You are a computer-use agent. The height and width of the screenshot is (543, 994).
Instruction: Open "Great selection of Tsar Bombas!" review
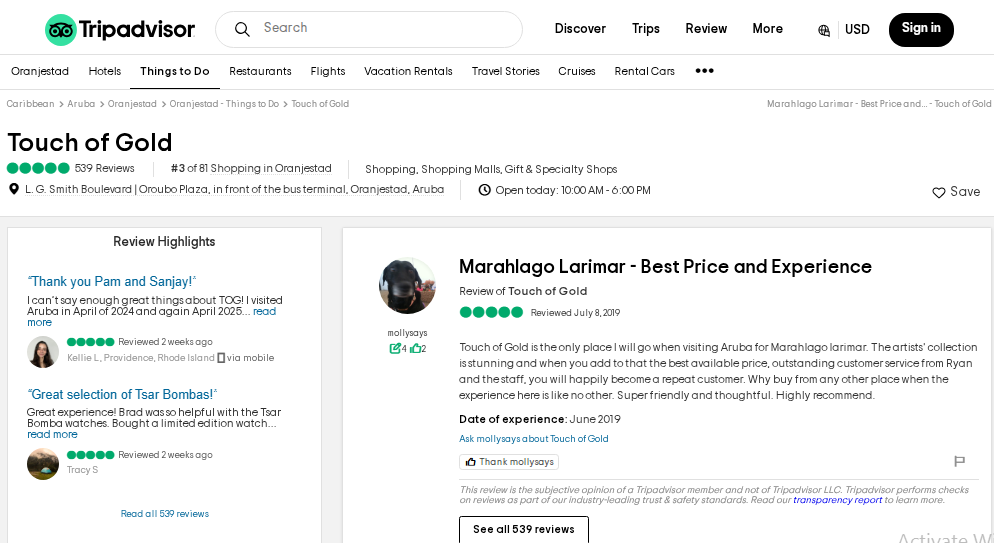pos(122,394)
